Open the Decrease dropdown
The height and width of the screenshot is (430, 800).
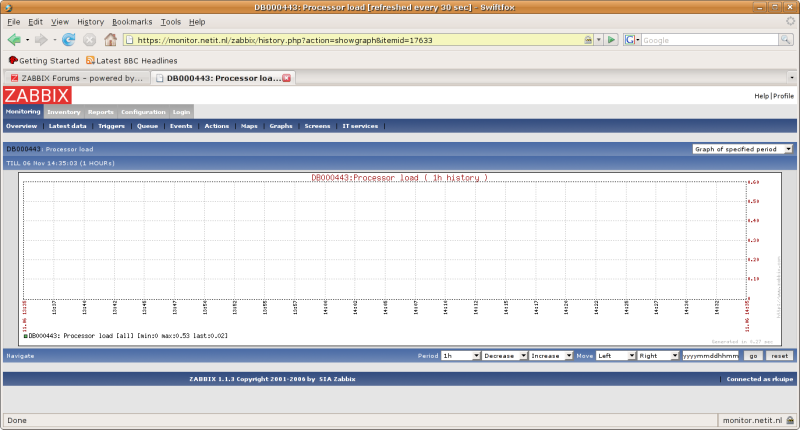[505, 356]
